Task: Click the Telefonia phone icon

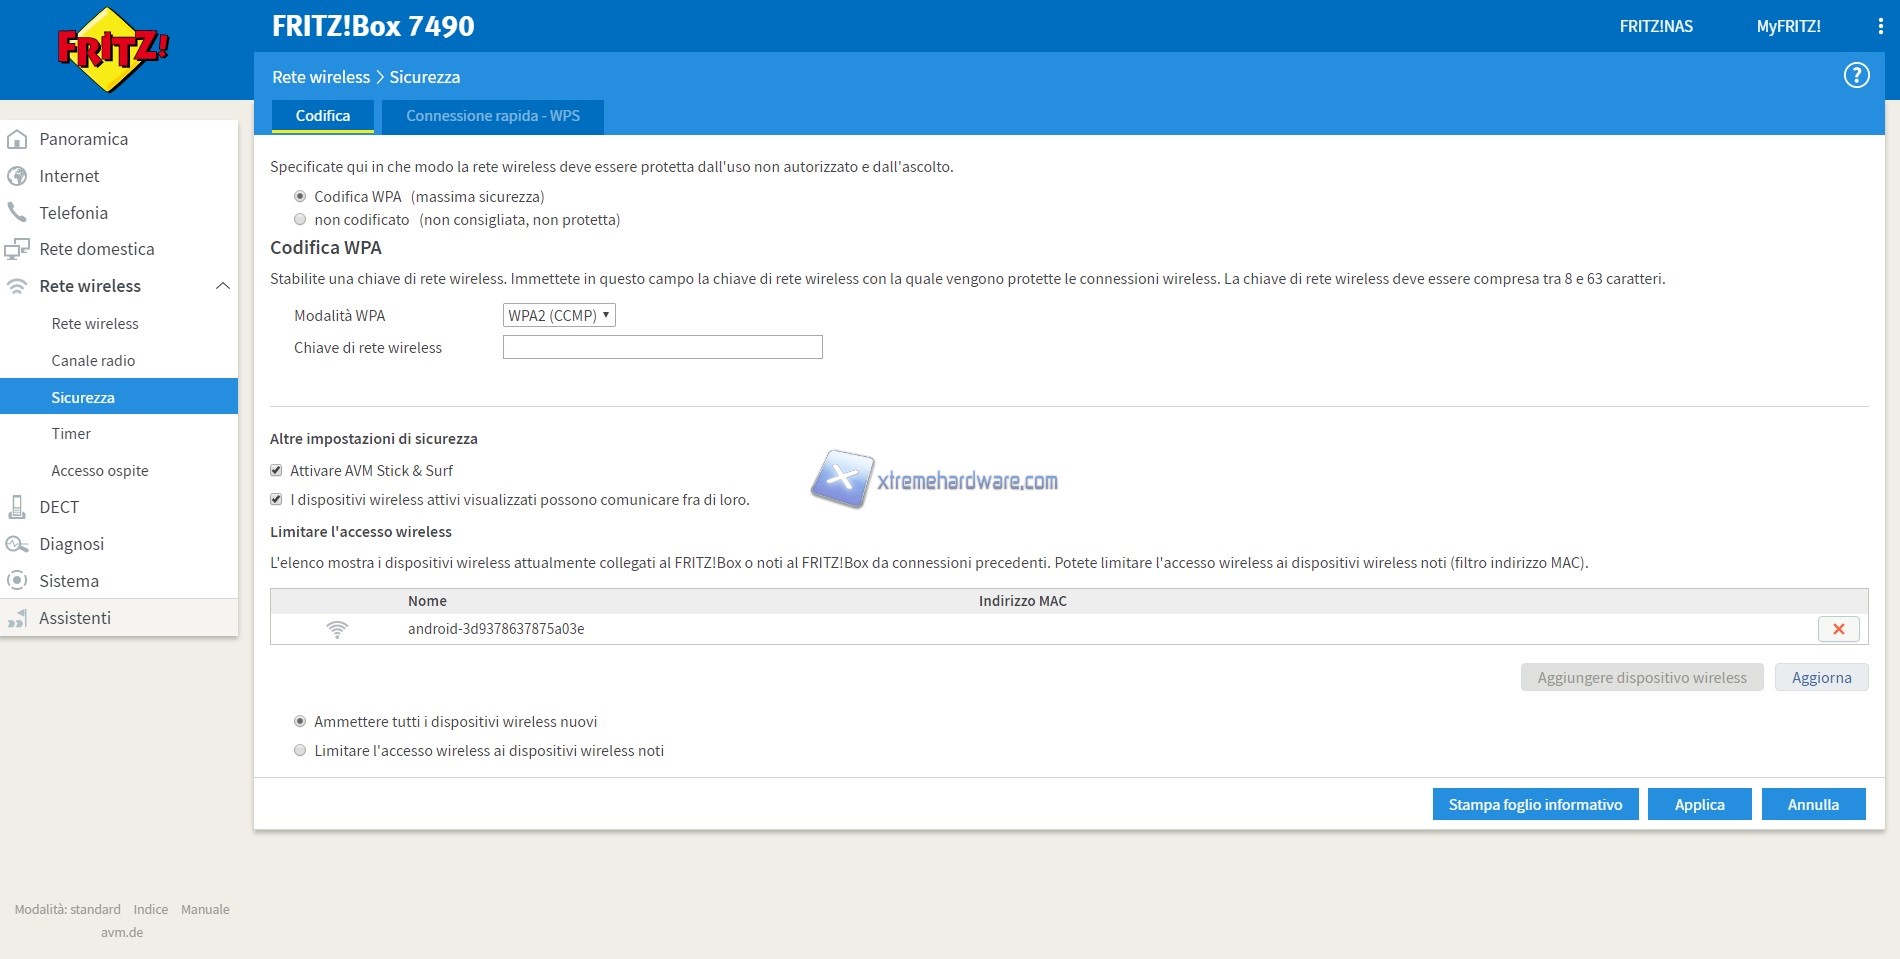Action: pyautogui.click(x=17, y=213)
